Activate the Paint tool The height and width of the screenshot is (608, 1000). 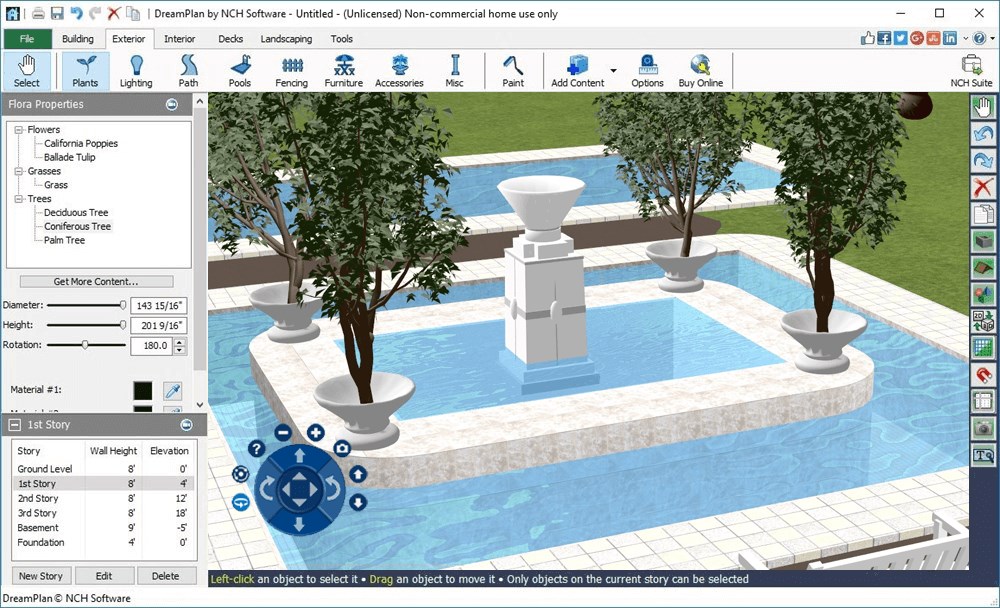tap(513, 71)
